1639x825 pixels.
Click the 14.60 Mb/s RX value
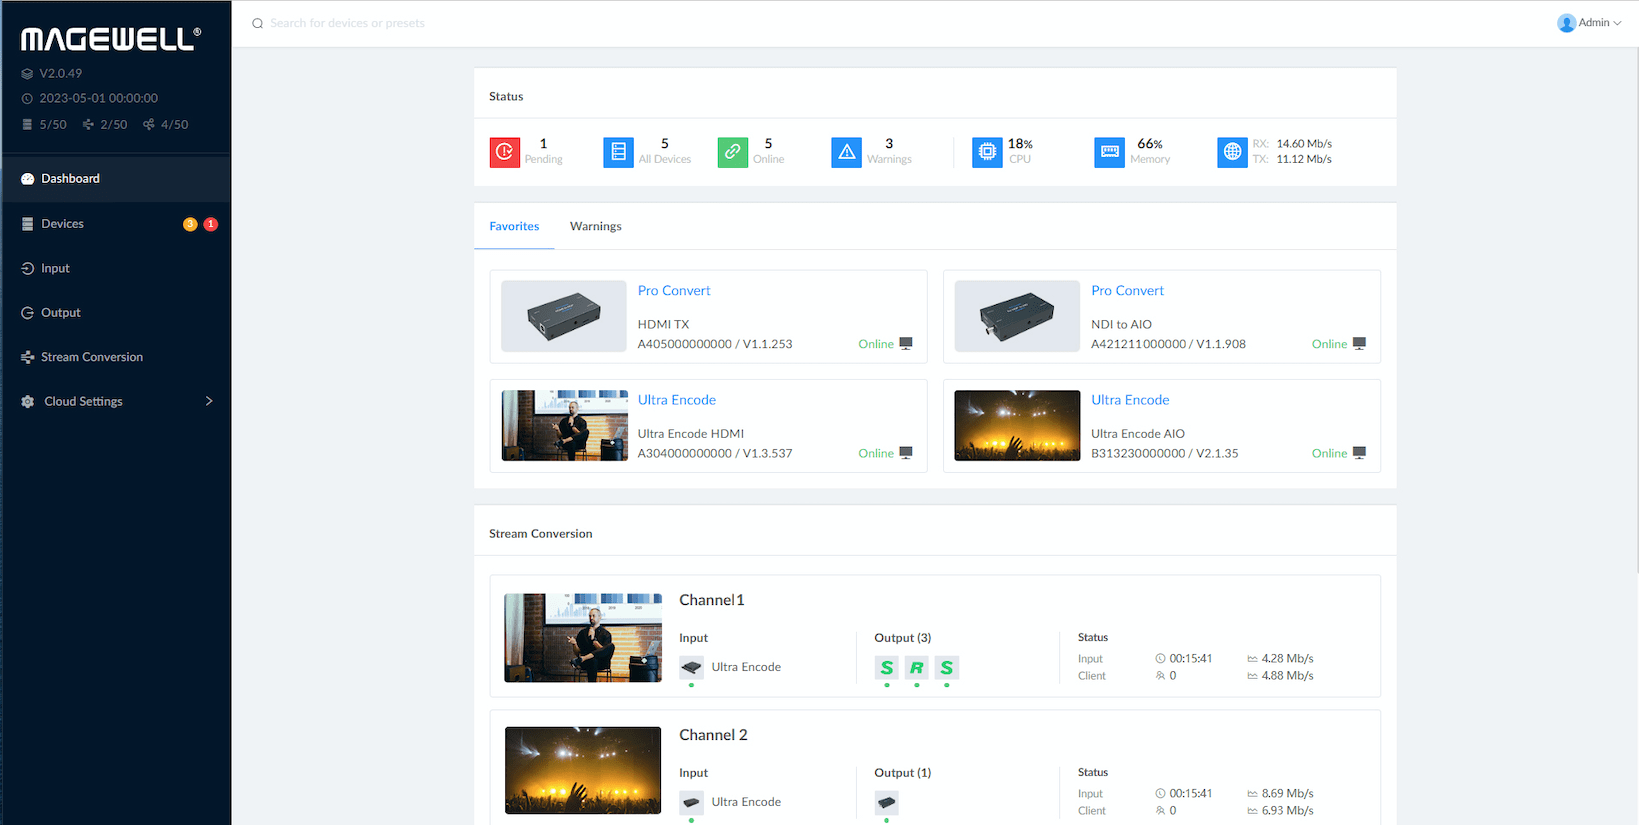pos(1304,144)
